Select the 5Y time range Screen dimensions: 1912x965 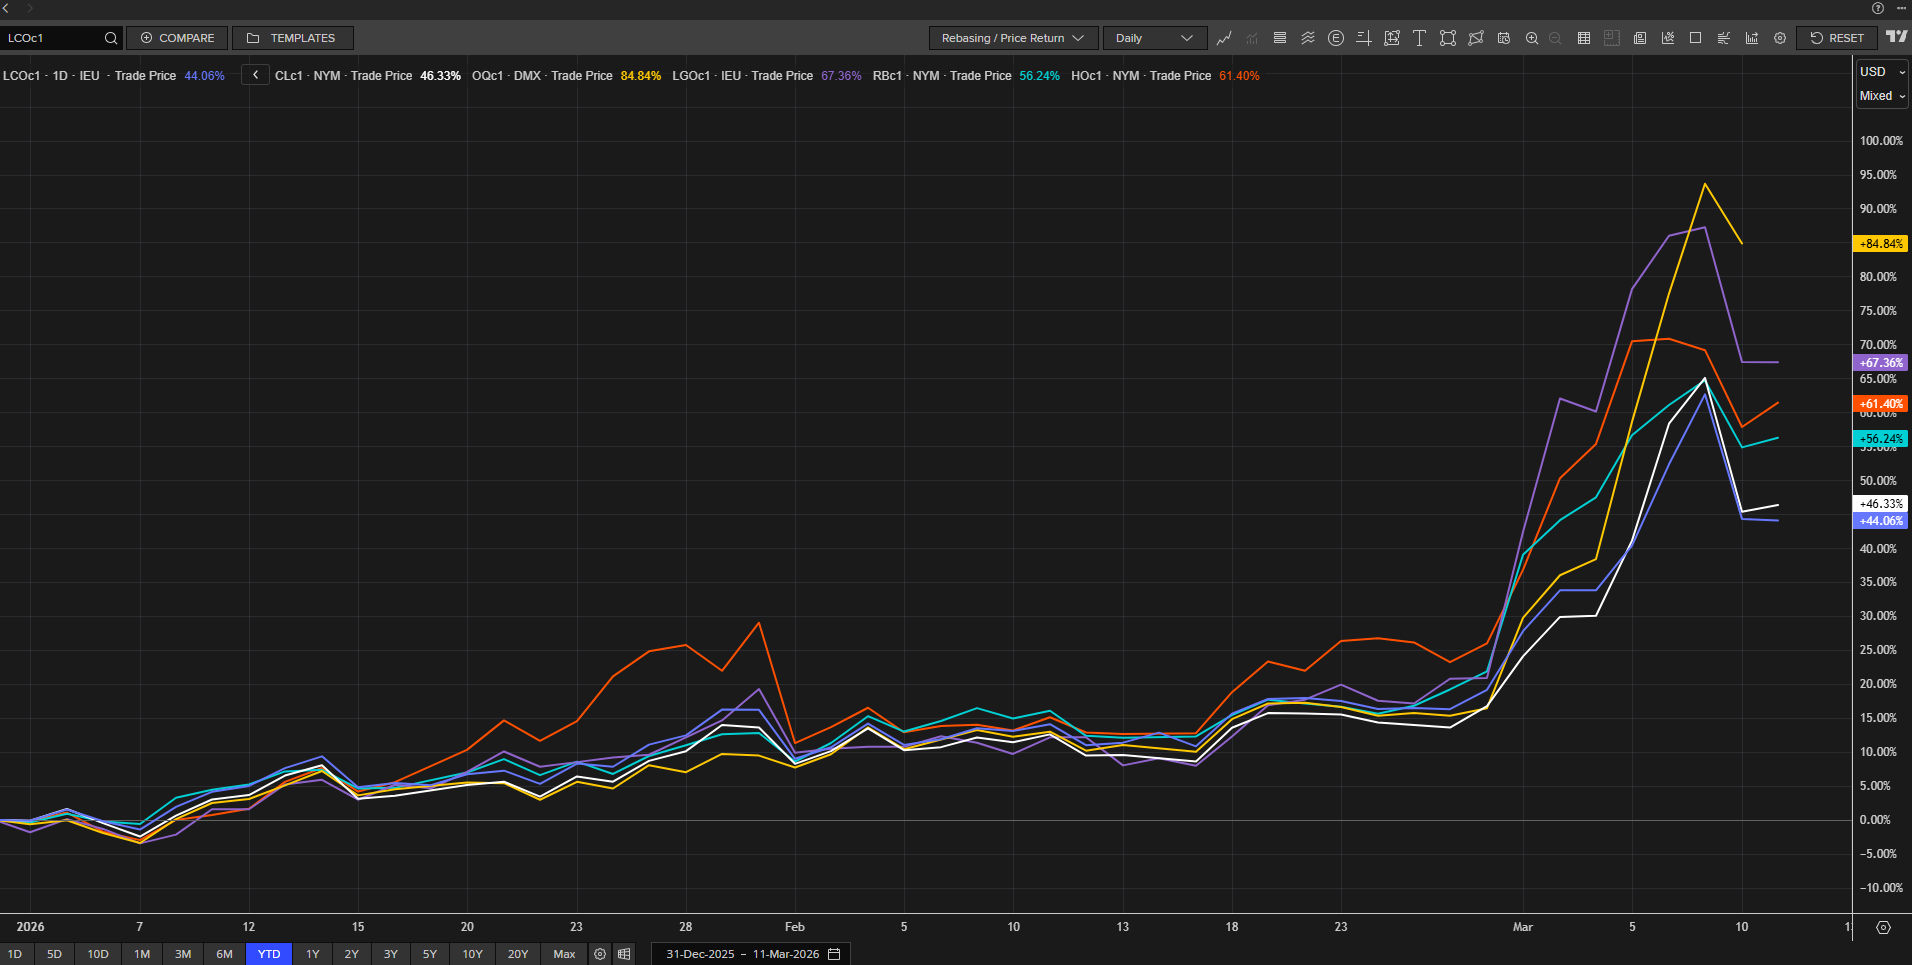430,954
